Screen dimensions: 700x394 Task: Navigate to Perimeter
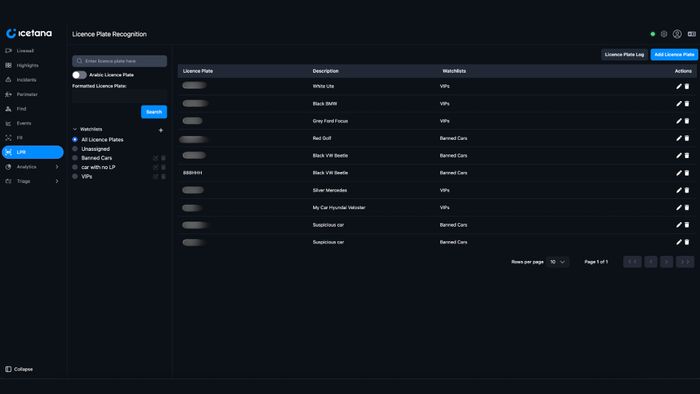coord(33,94)
